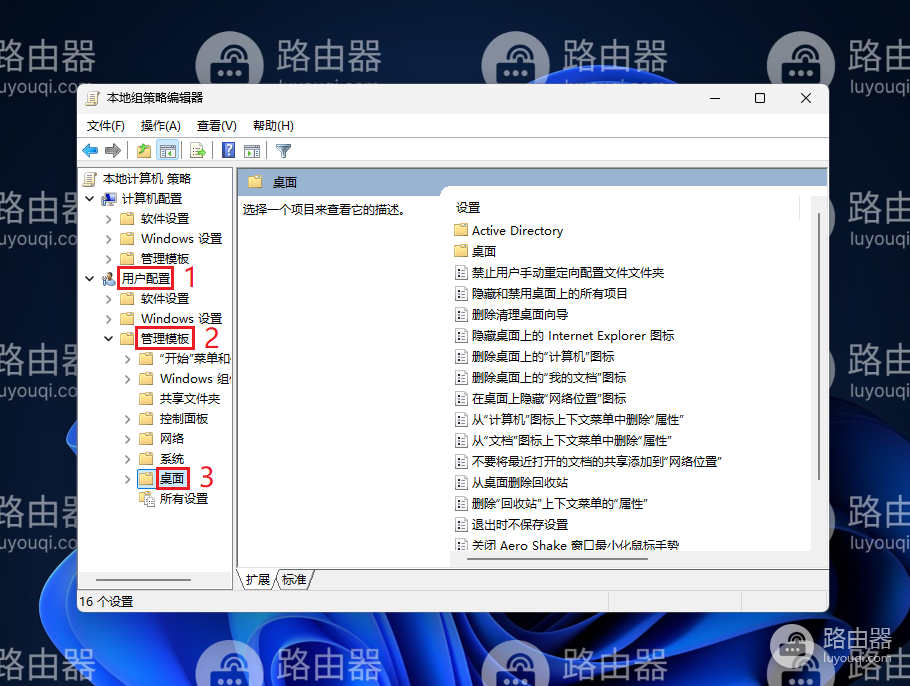Toggle the show/hide console tree icon

click(x=168, y=151)
